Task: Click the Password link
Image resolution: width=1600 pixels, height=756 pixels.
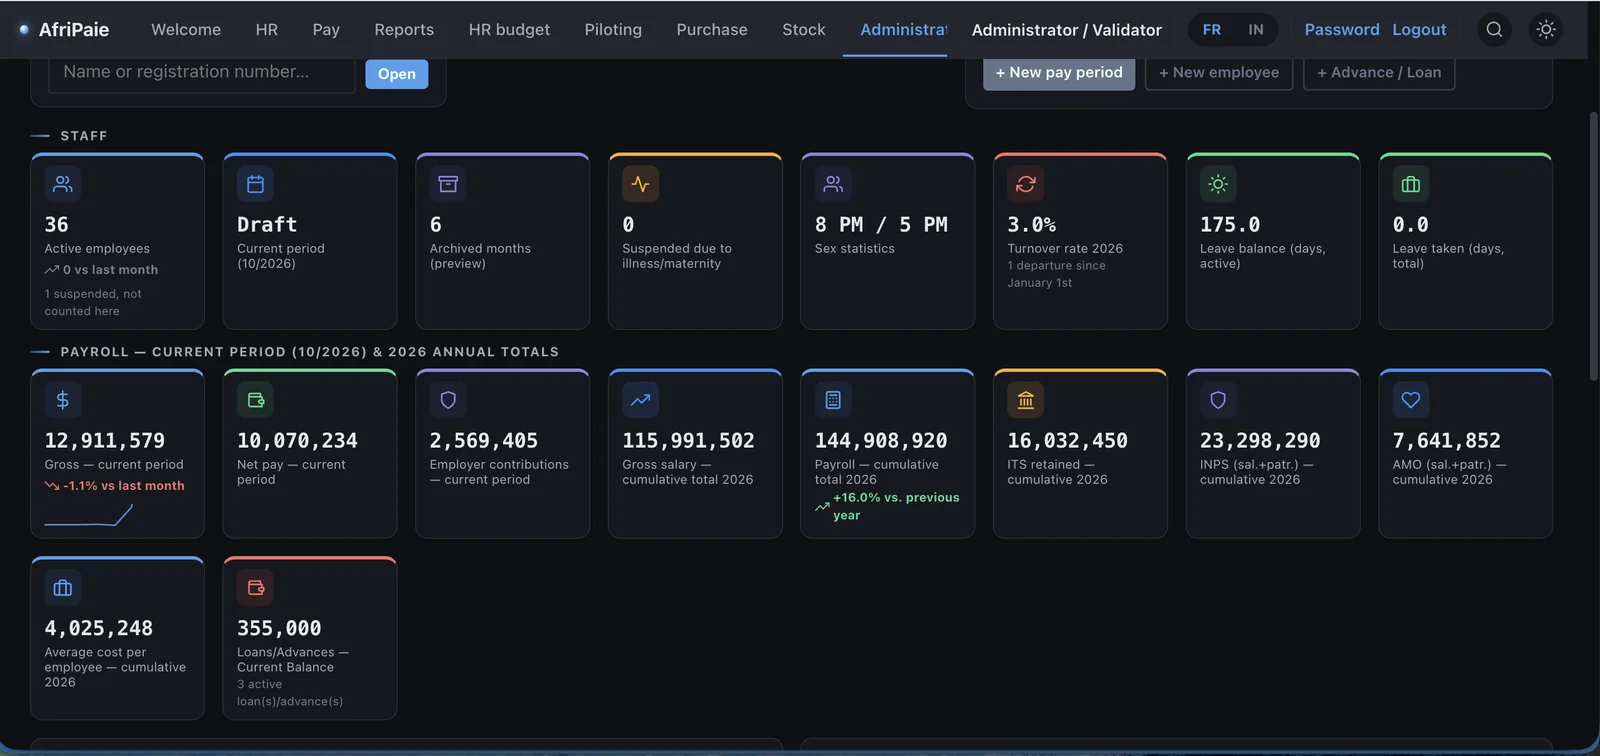Action: click(1342, 30)
